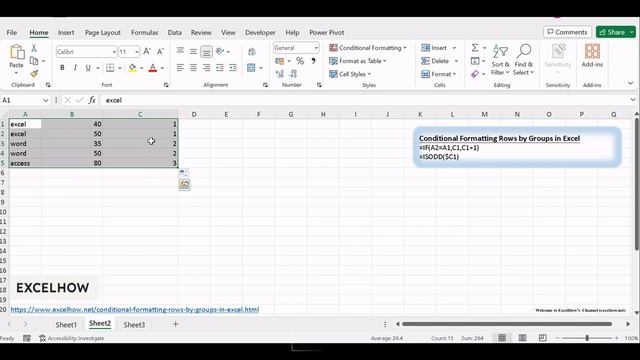
Task: Click the zoom slider handle
Action: (587, 338)
